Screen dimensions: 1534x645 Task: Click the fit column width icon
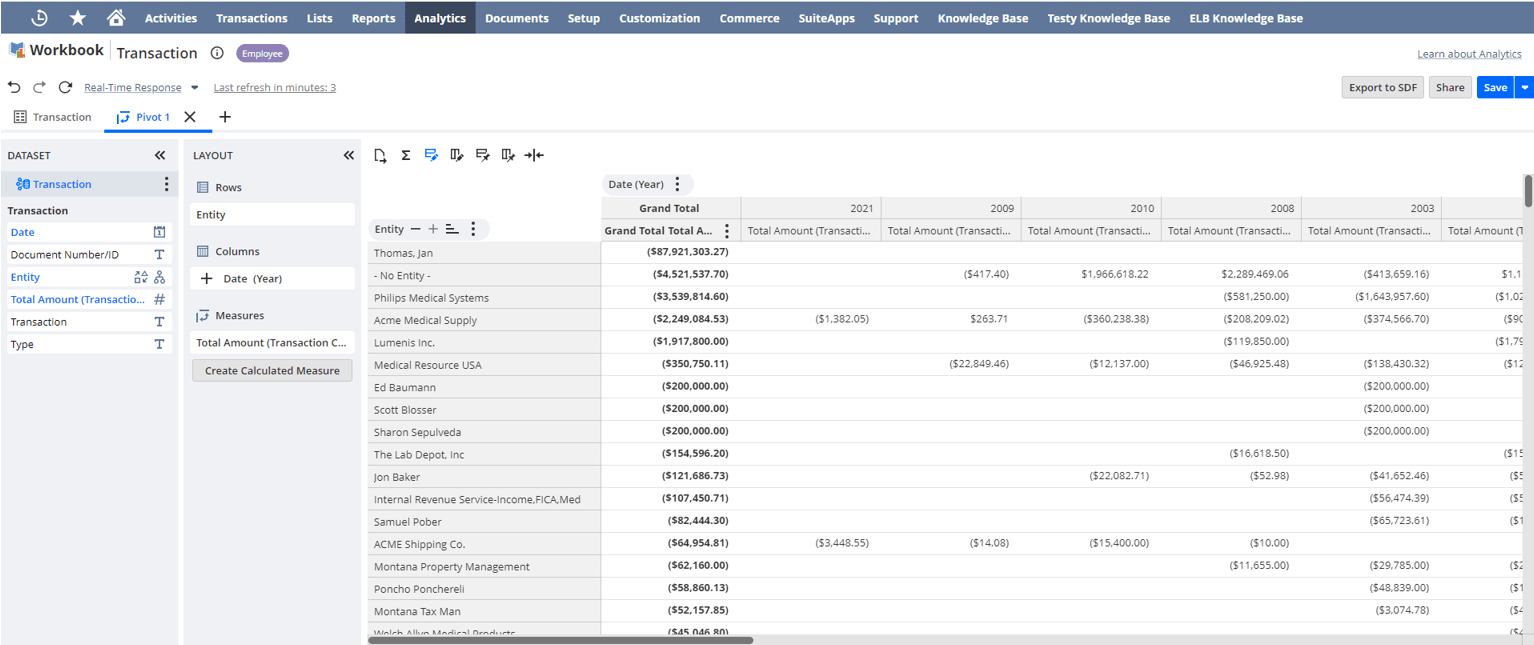[x=534, y=155]
